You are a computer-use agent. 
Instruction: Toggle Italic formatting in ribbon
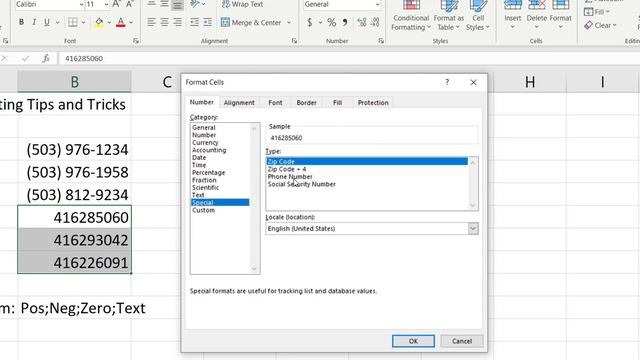pos(34,22)
